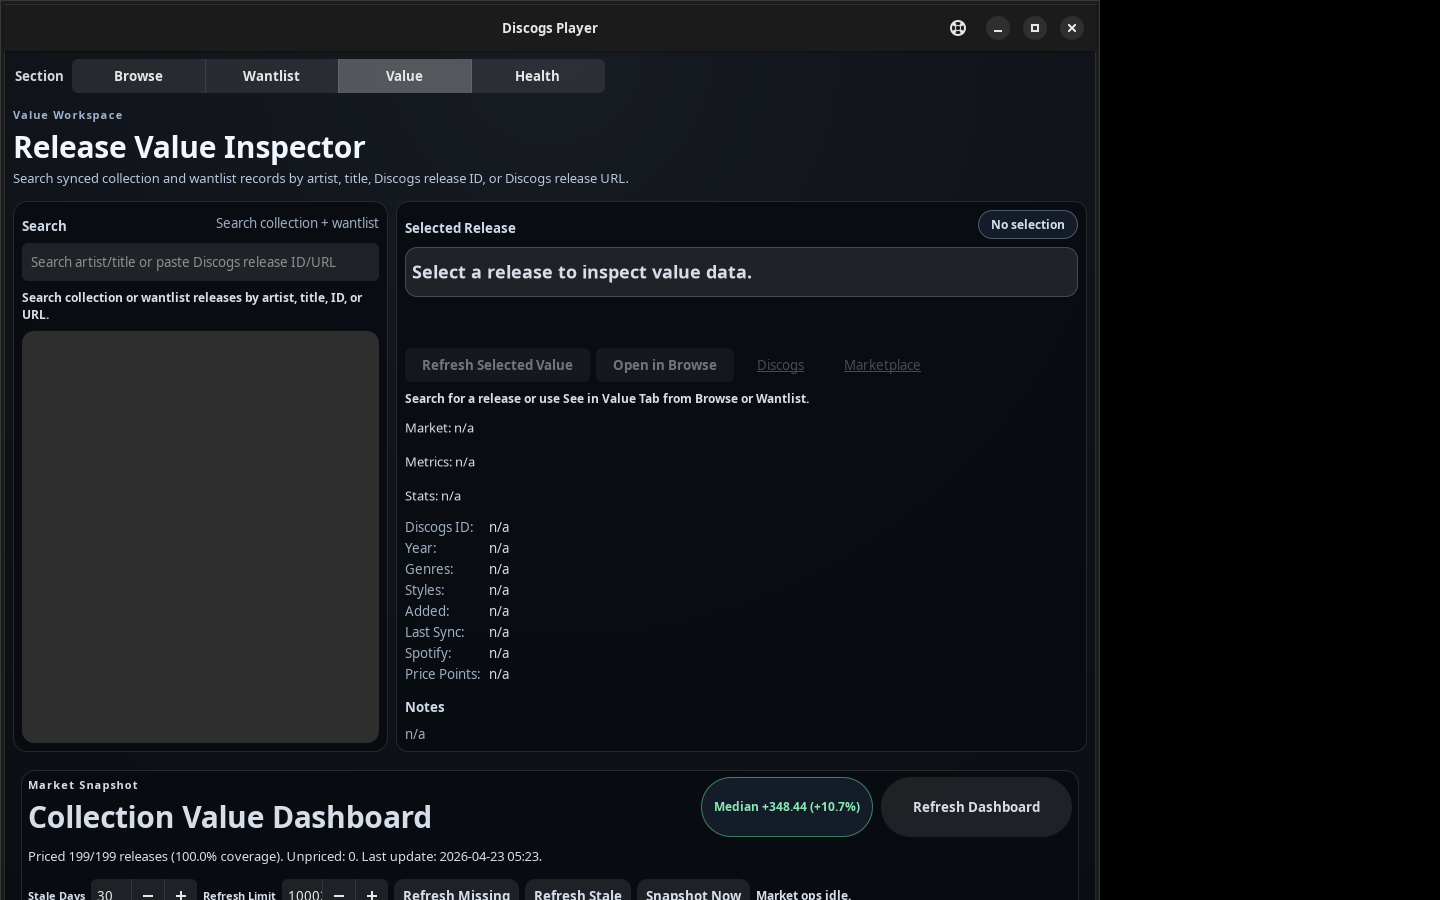Click 'Select a release to inspect value data.' text
The image size is (1440, 900).
582,272
